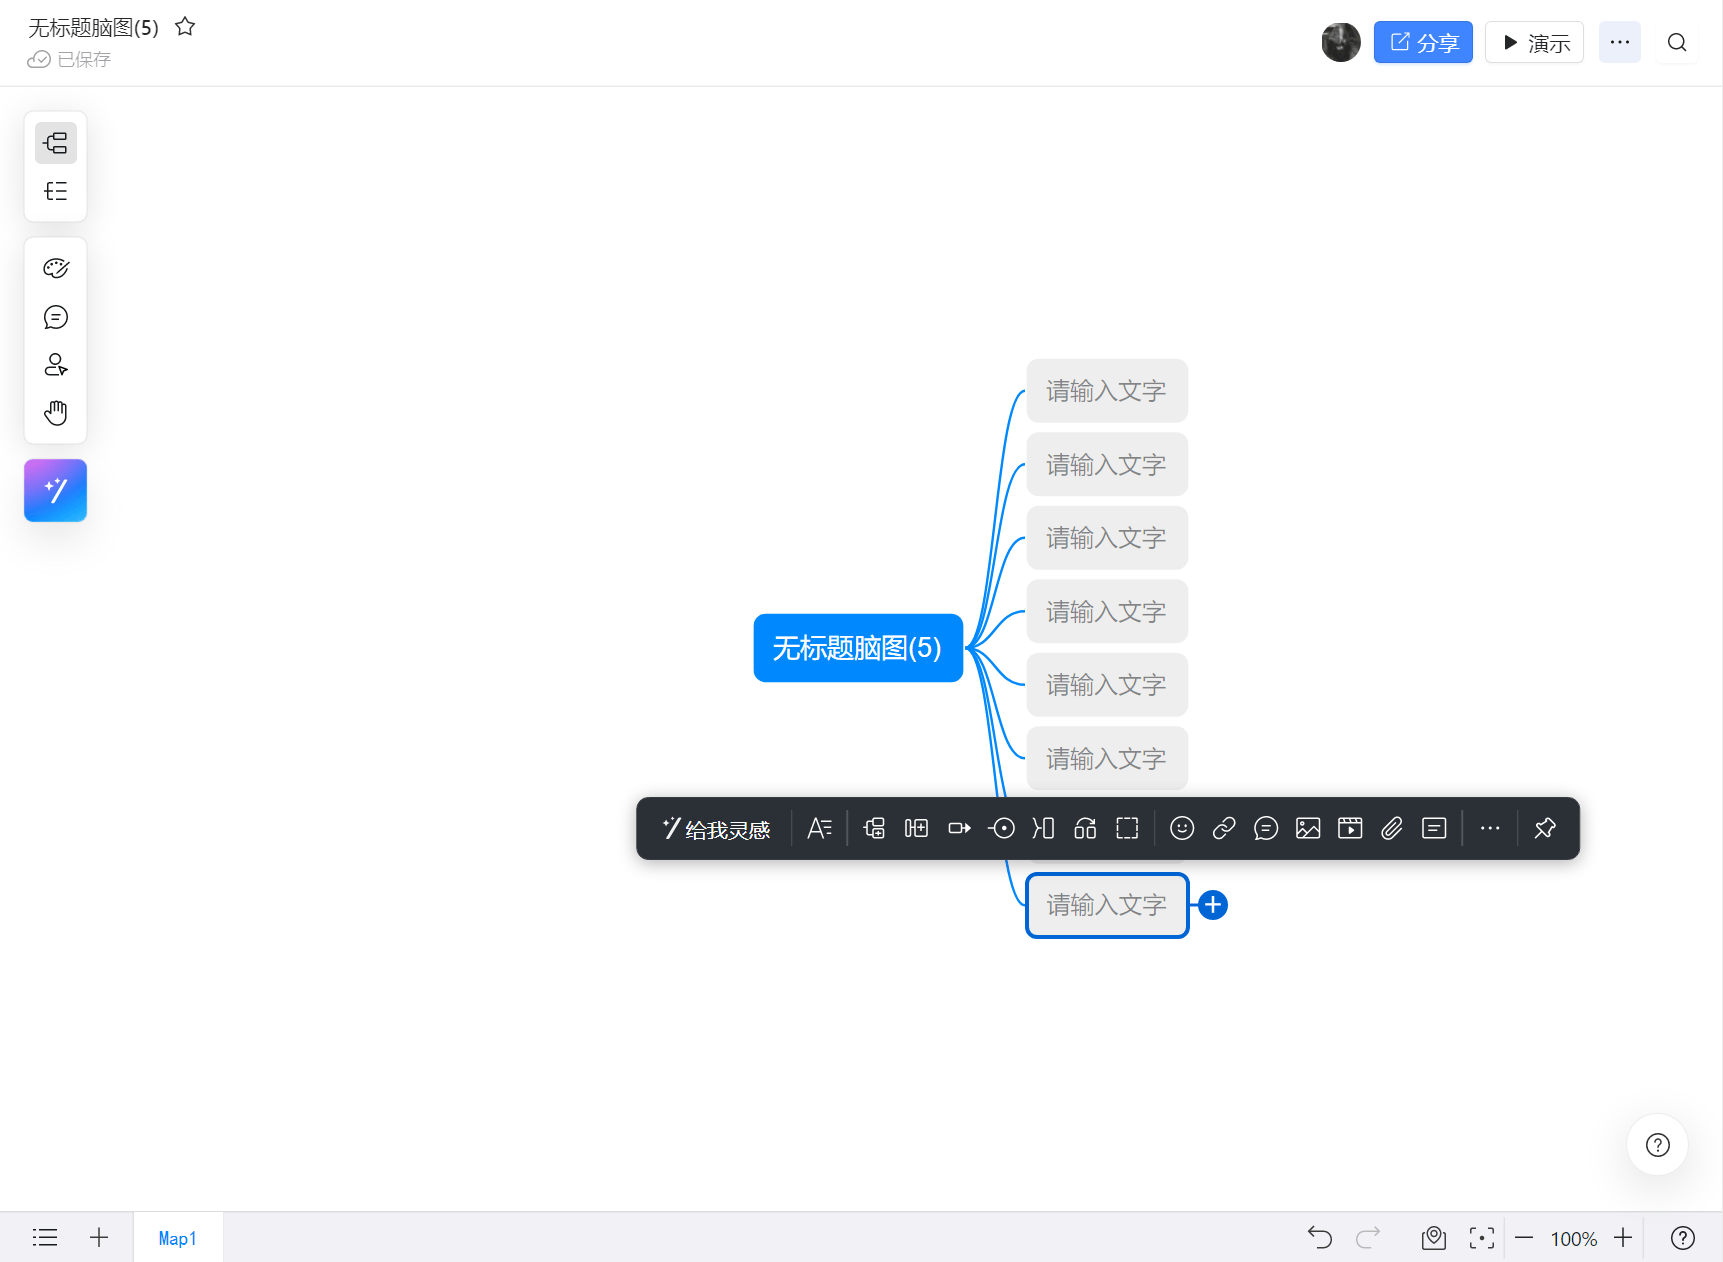Open the top-right more options menu
Viewport: 1723px width, 1262px height.
[x=1619, y=42]
